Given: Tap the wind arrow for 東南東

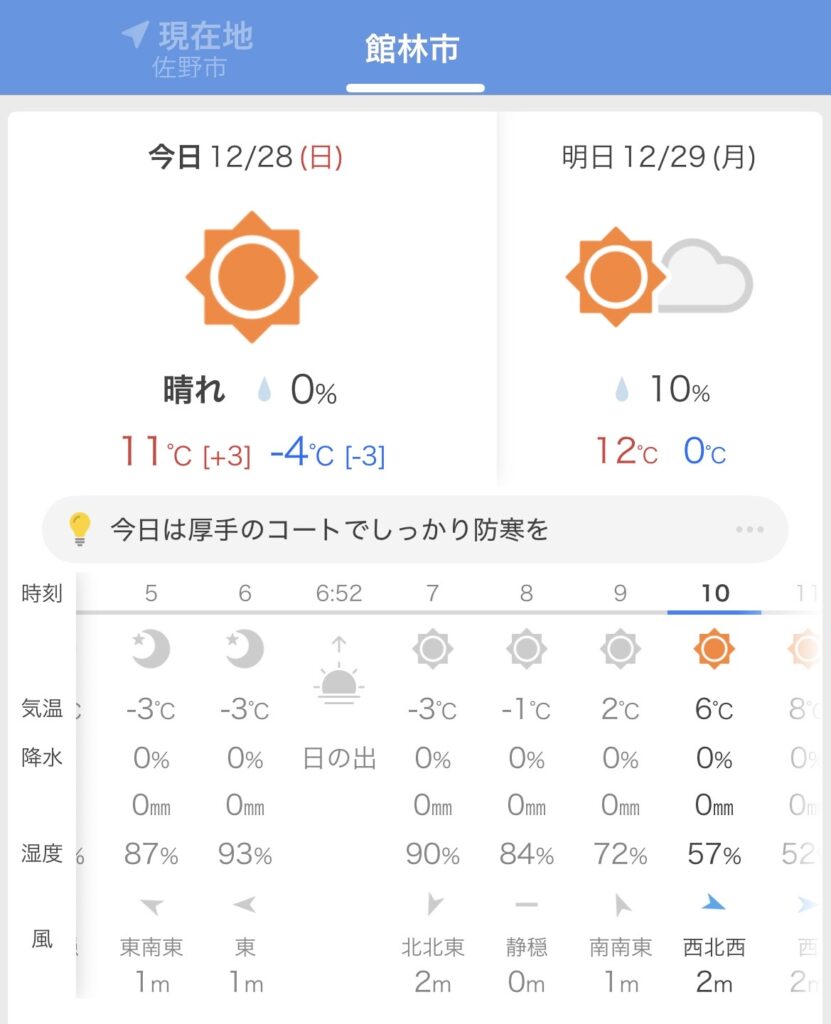Looking at the screenshot, I should coord(151,907).
